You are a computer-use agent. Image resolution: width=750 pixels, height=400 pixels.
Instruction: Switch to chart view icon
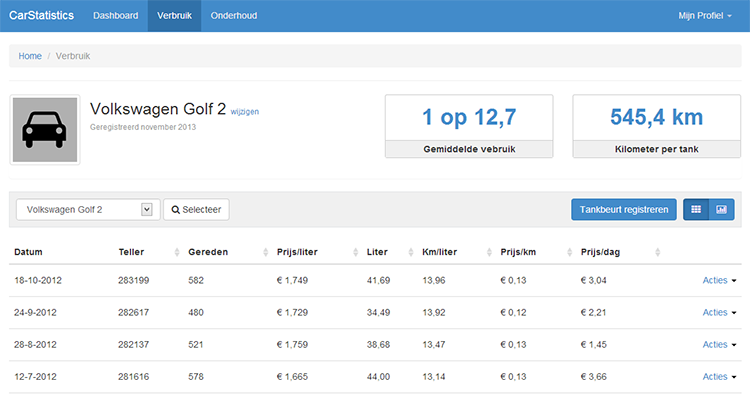(722, 210)
